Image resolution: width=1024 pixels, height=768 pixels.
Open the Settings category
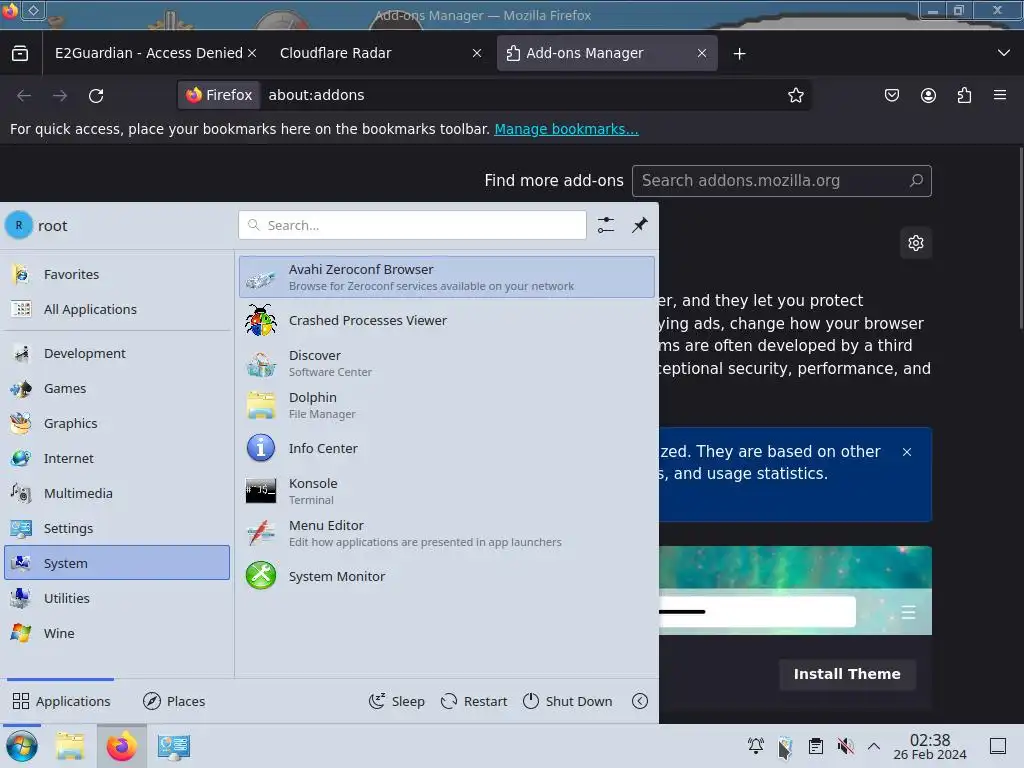click(x=117, y=528)
